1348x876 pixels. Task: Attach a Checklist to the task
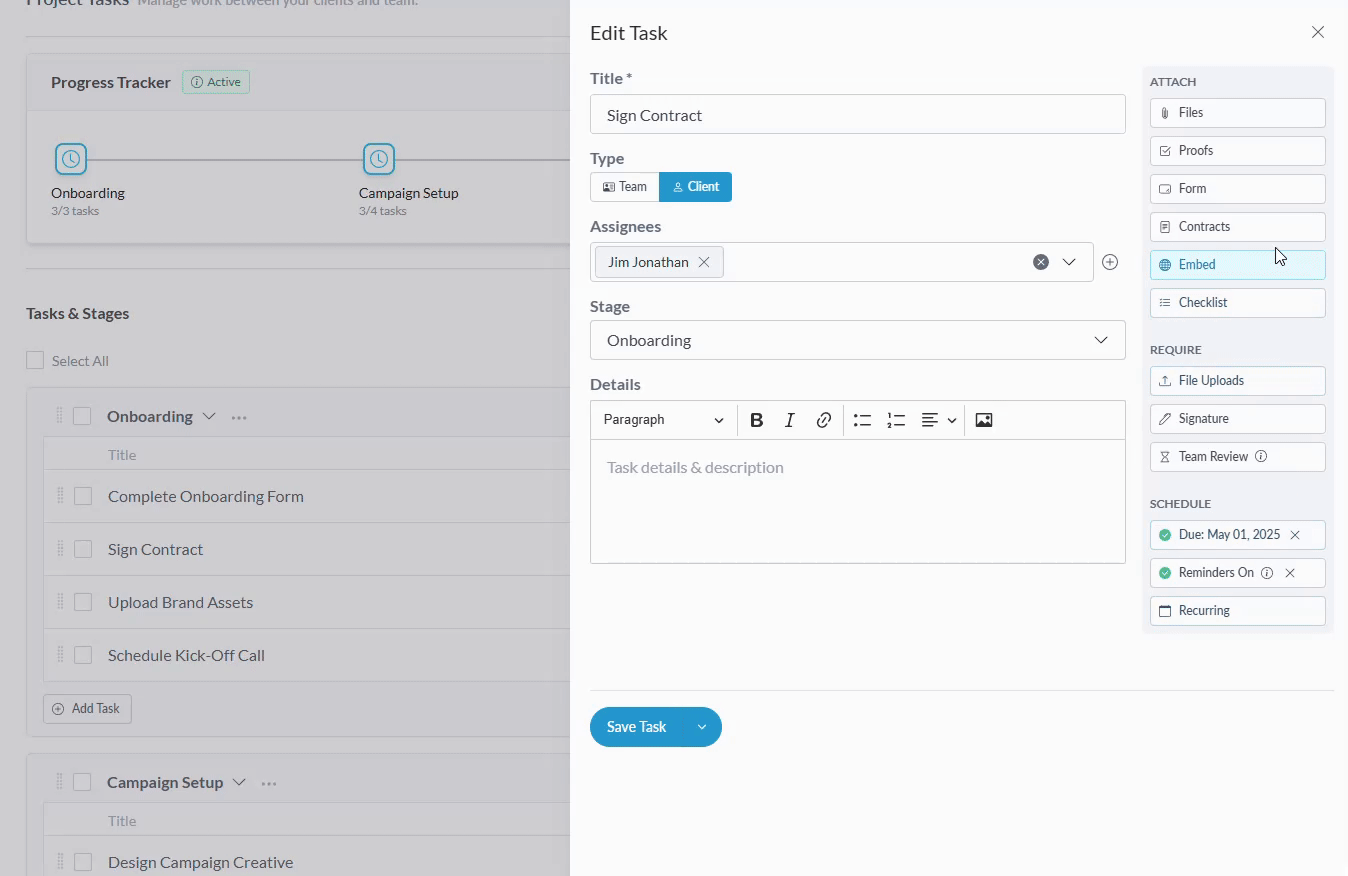1237,303
